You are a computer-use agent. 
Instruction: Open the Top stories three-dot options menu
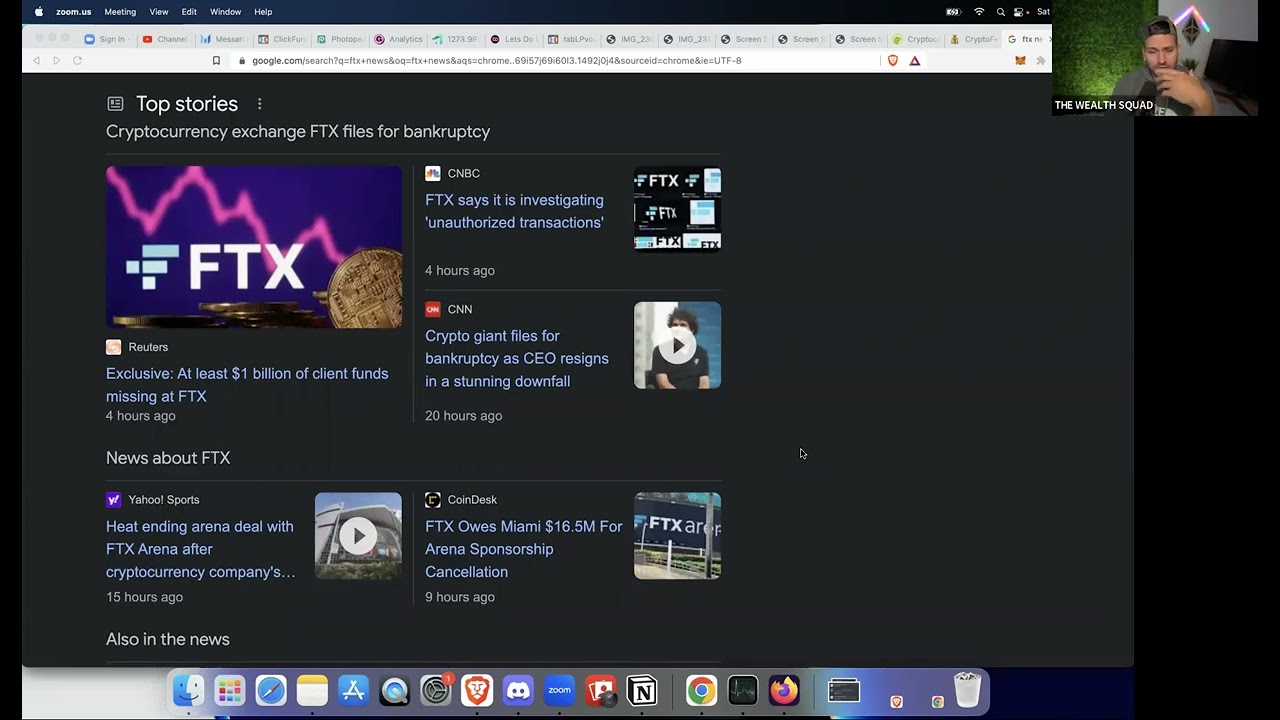pyautogui.click(x=259, y=104)
